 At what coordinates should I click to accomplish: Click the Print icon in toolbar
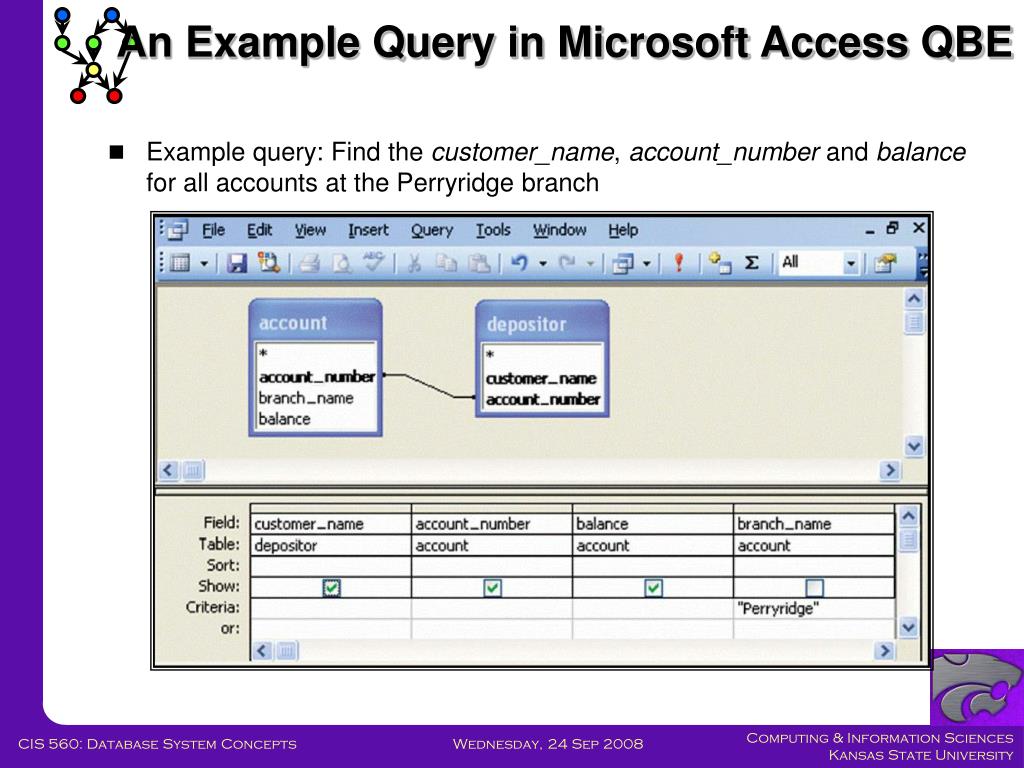[x=308, y=263]
